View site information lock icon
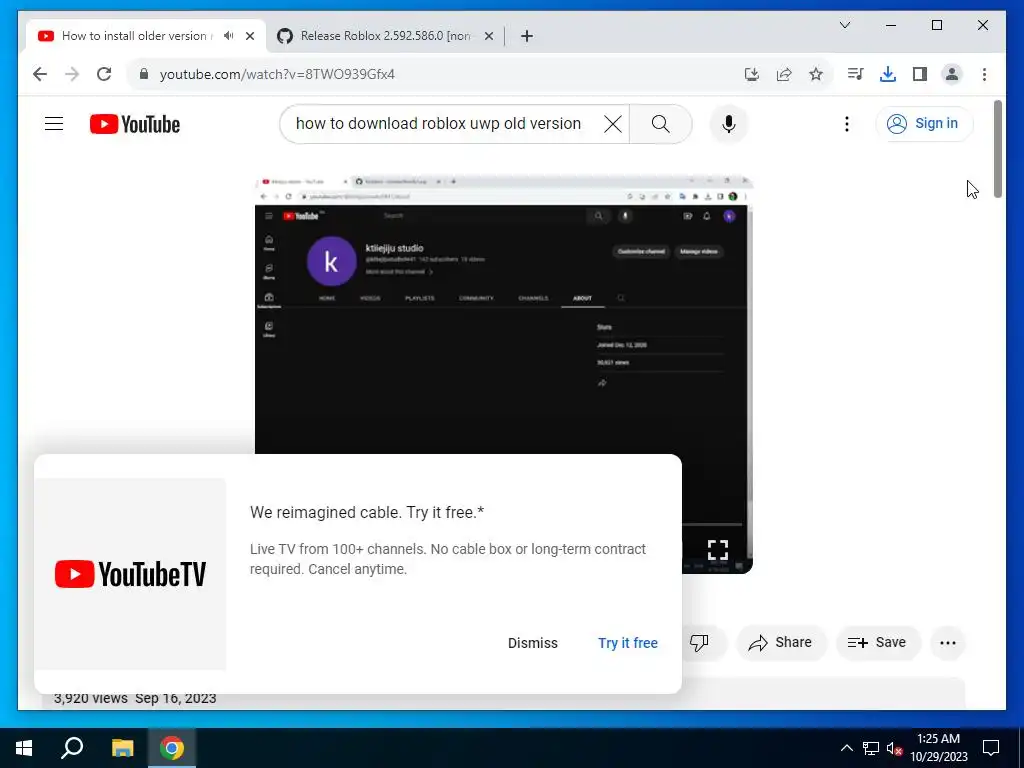Screen dimensions: 1024x768 144,74
